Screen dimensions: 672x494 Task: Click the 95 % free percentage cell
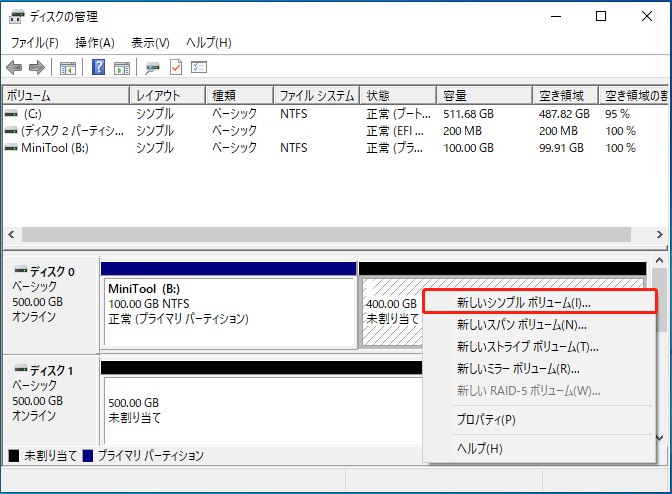click(x=618, y=114)
